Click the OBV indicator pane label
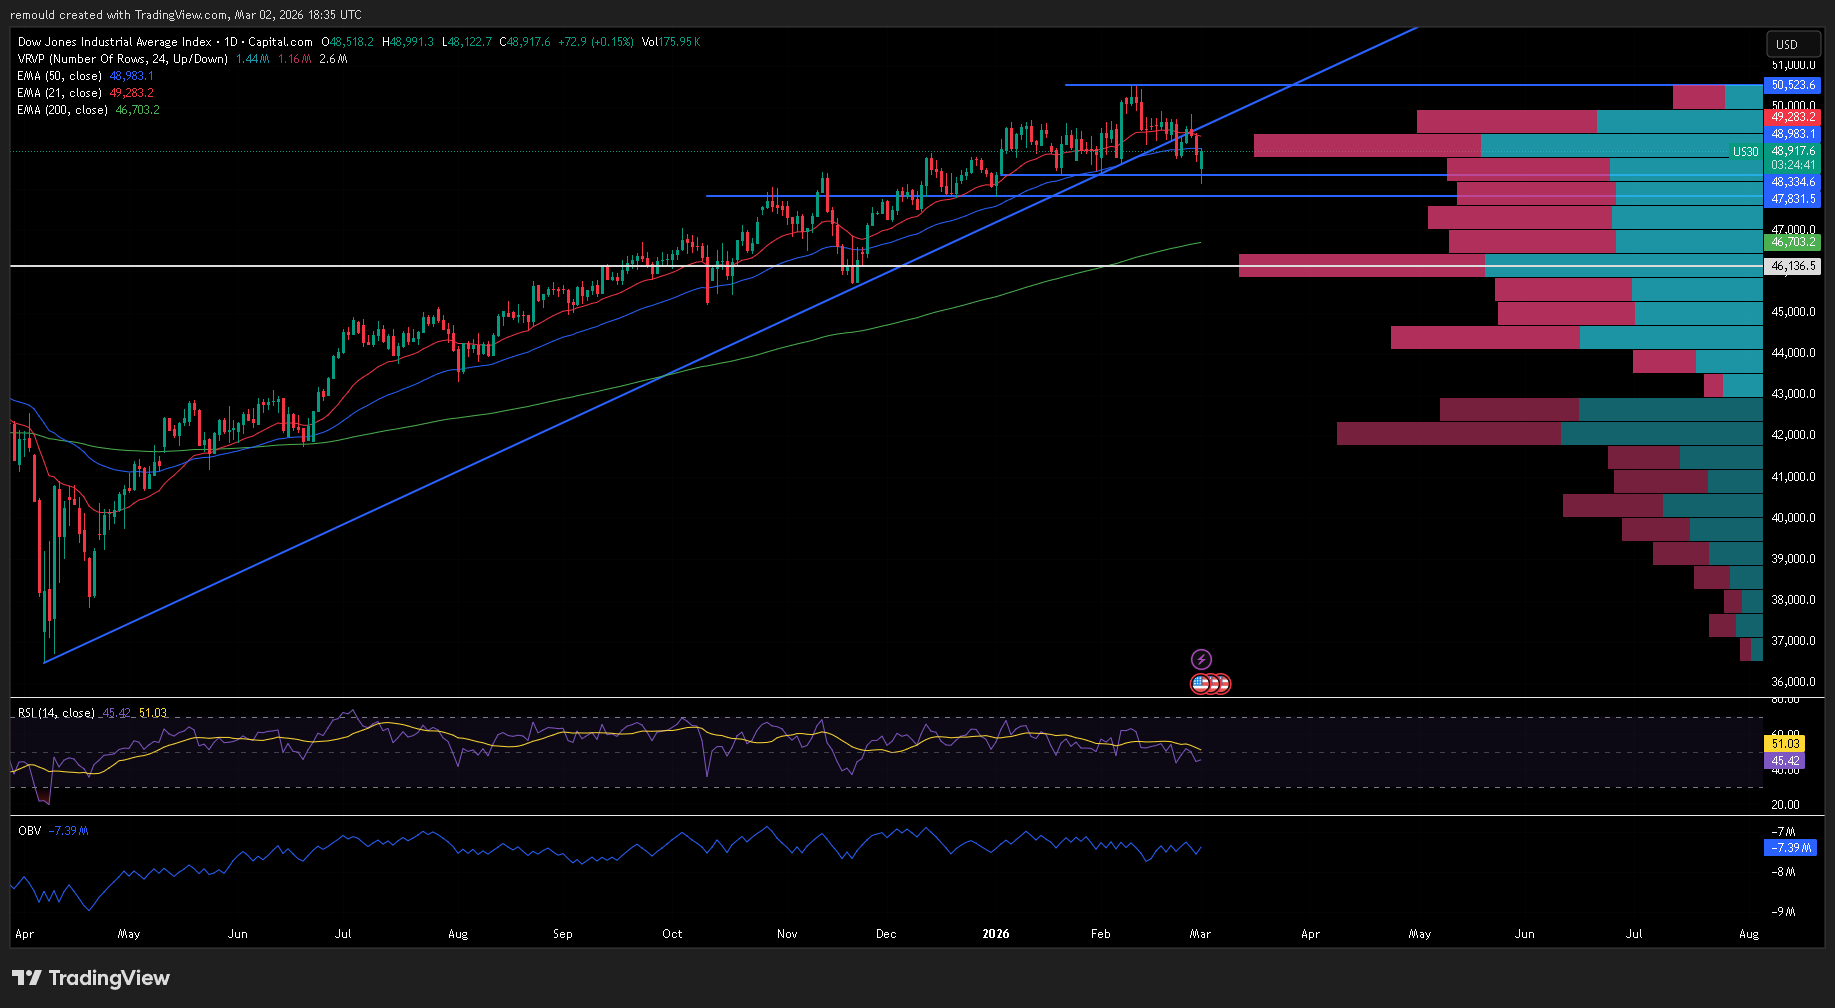This screenshot has width=1835, height=1008. pyautogui.click(x=30, y=831)
